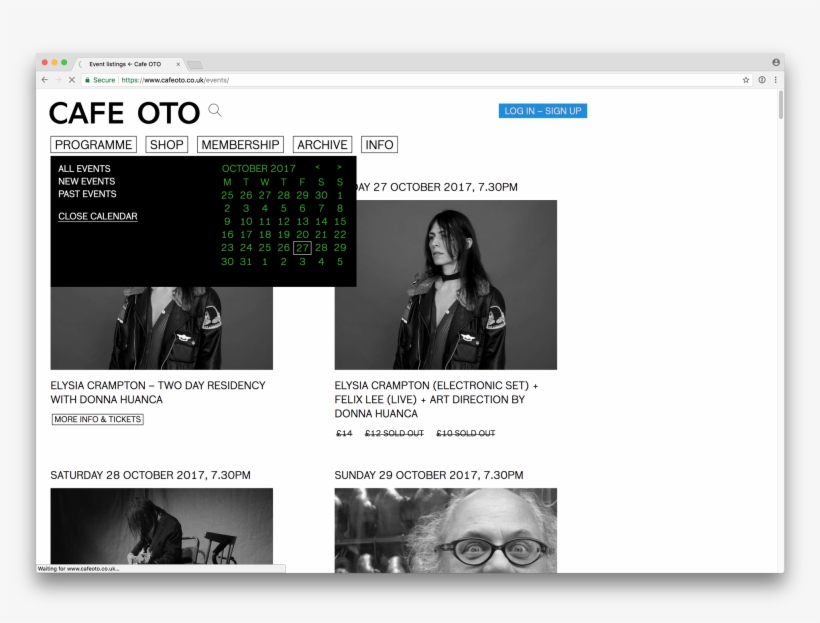Click the OCTOBER 2017 calendar heading
Viewport: 820px width, 623px height.
tap(258, 168)
